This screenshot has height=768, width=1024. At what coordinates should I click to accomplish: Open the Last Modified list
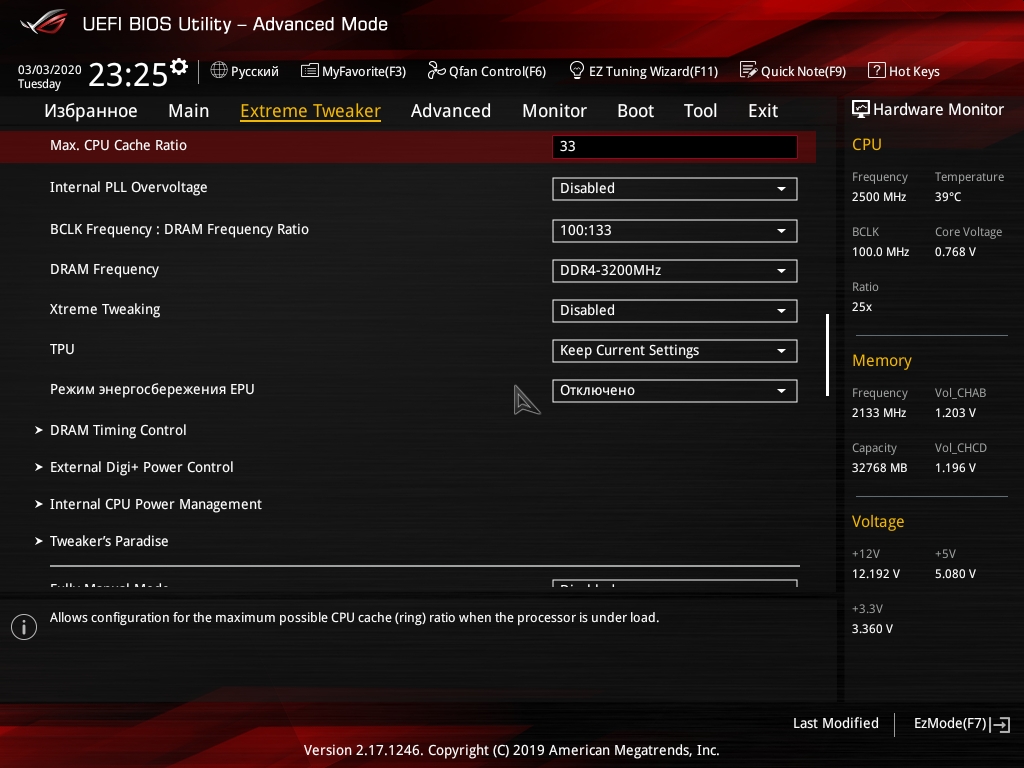[x=835, y=723]
